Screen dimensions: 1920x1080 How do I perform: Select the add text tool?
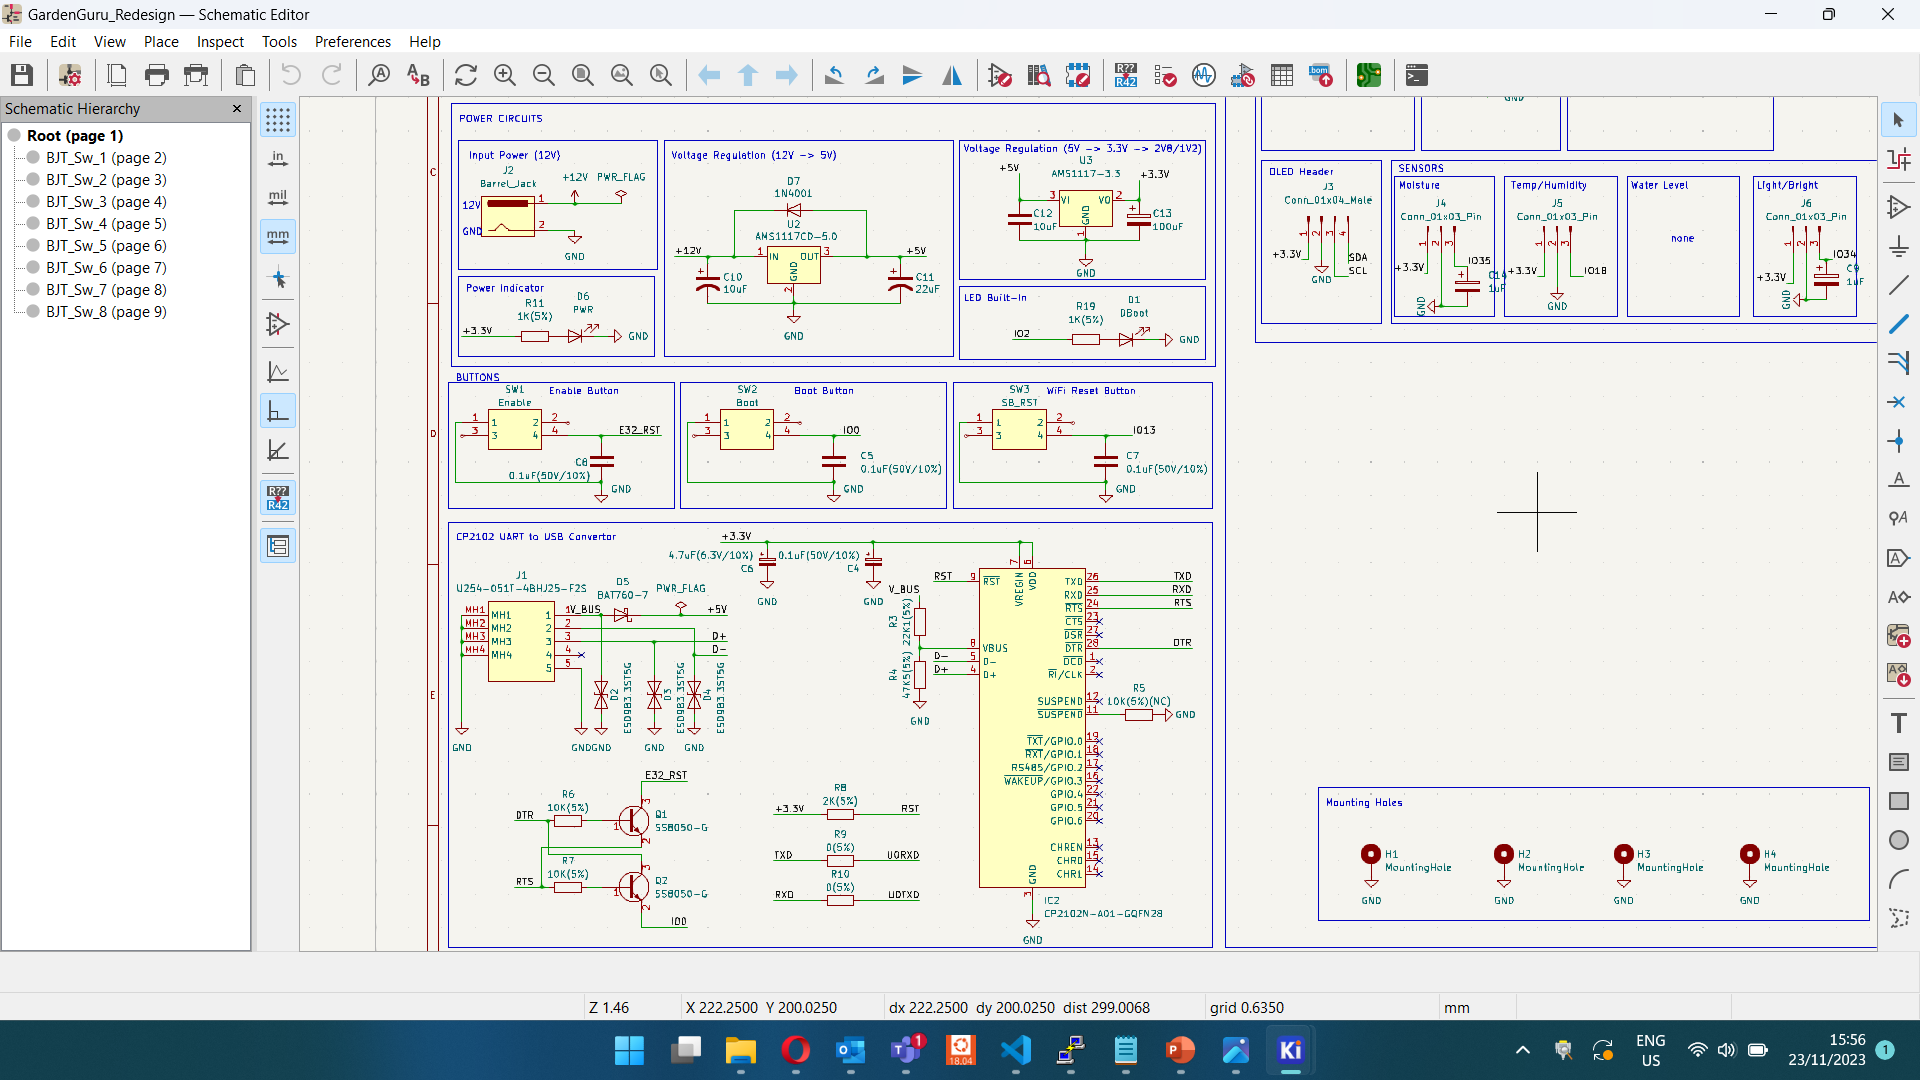coord(1898,723)
